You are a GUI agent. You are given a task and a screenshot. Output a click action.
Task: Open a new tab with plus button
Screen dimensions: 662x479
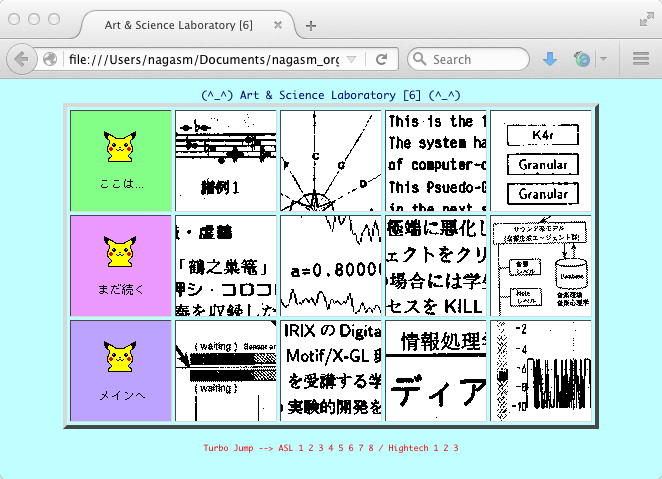[x=311, y=26]
